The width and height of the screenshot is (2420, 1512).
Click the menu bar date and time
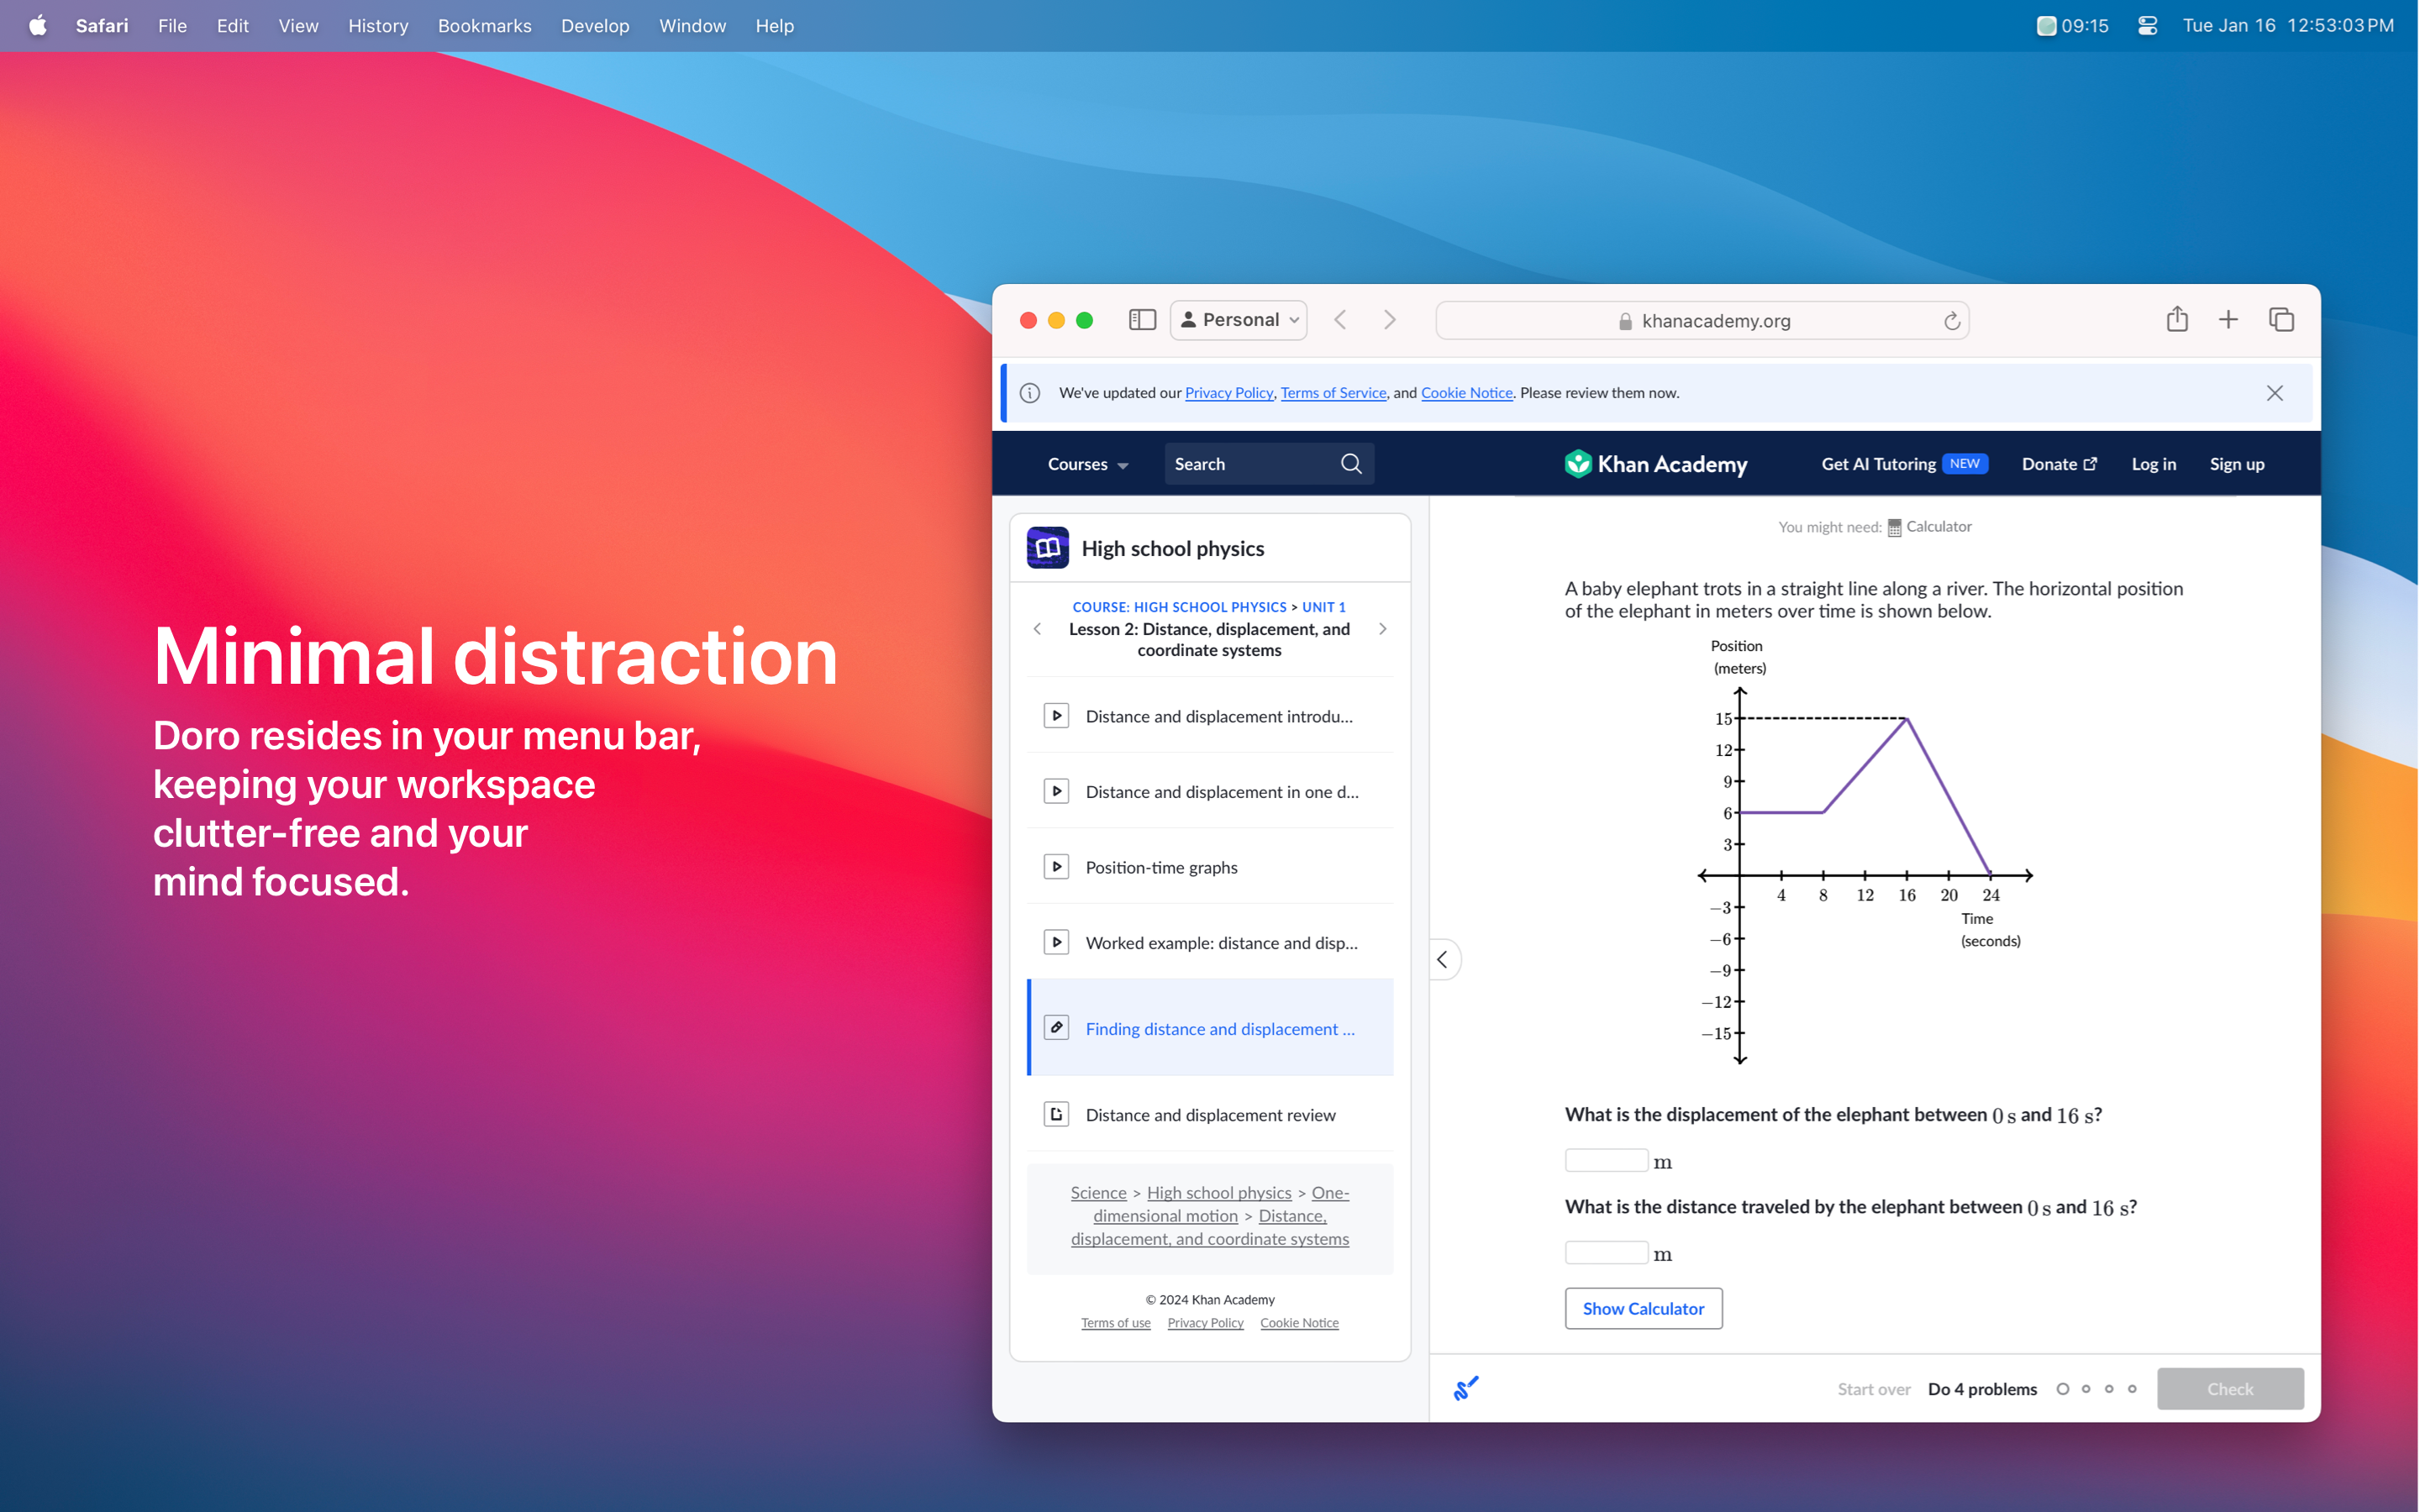click(2287, 25)
